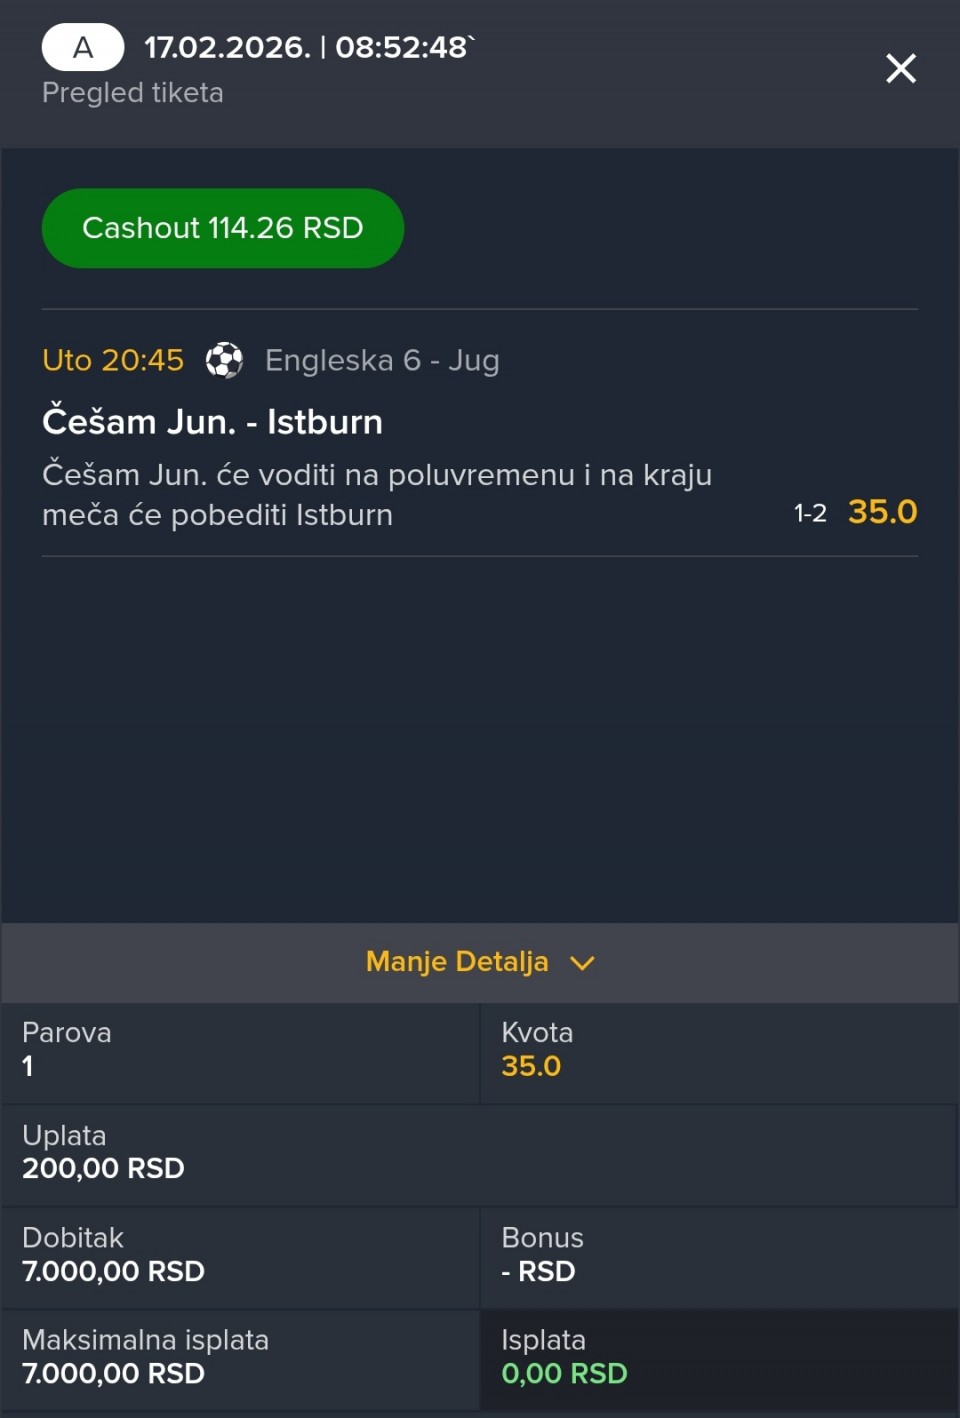Image resolution: width=960 pixels, height=1418 pixels.
Task: Select the Kvota 35.0 summary cell
Action: (718, 1052)
